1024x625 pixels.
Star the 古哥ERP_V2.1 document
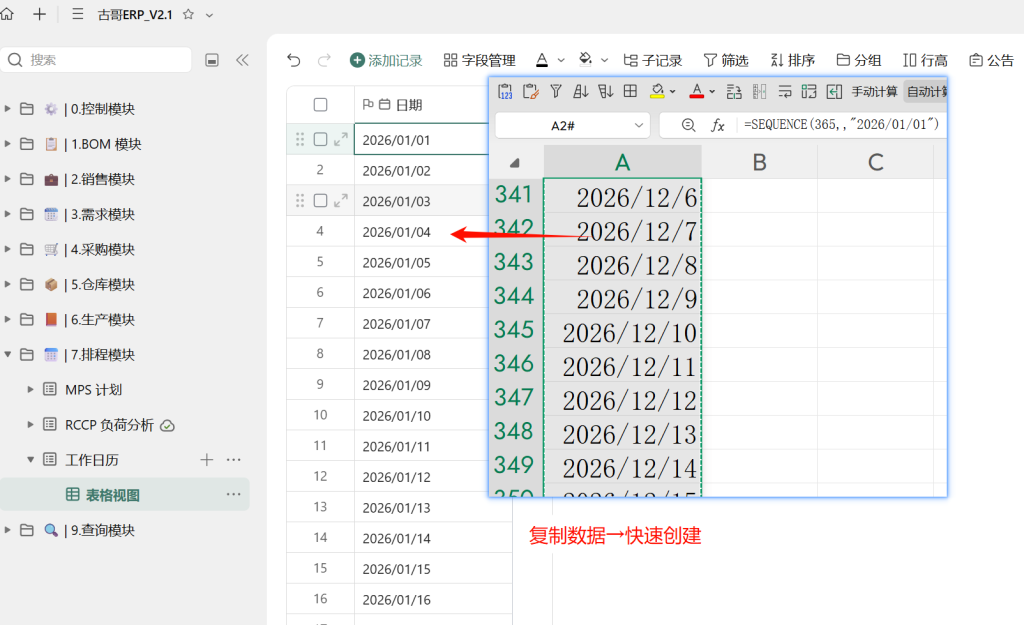click(188, 14)
